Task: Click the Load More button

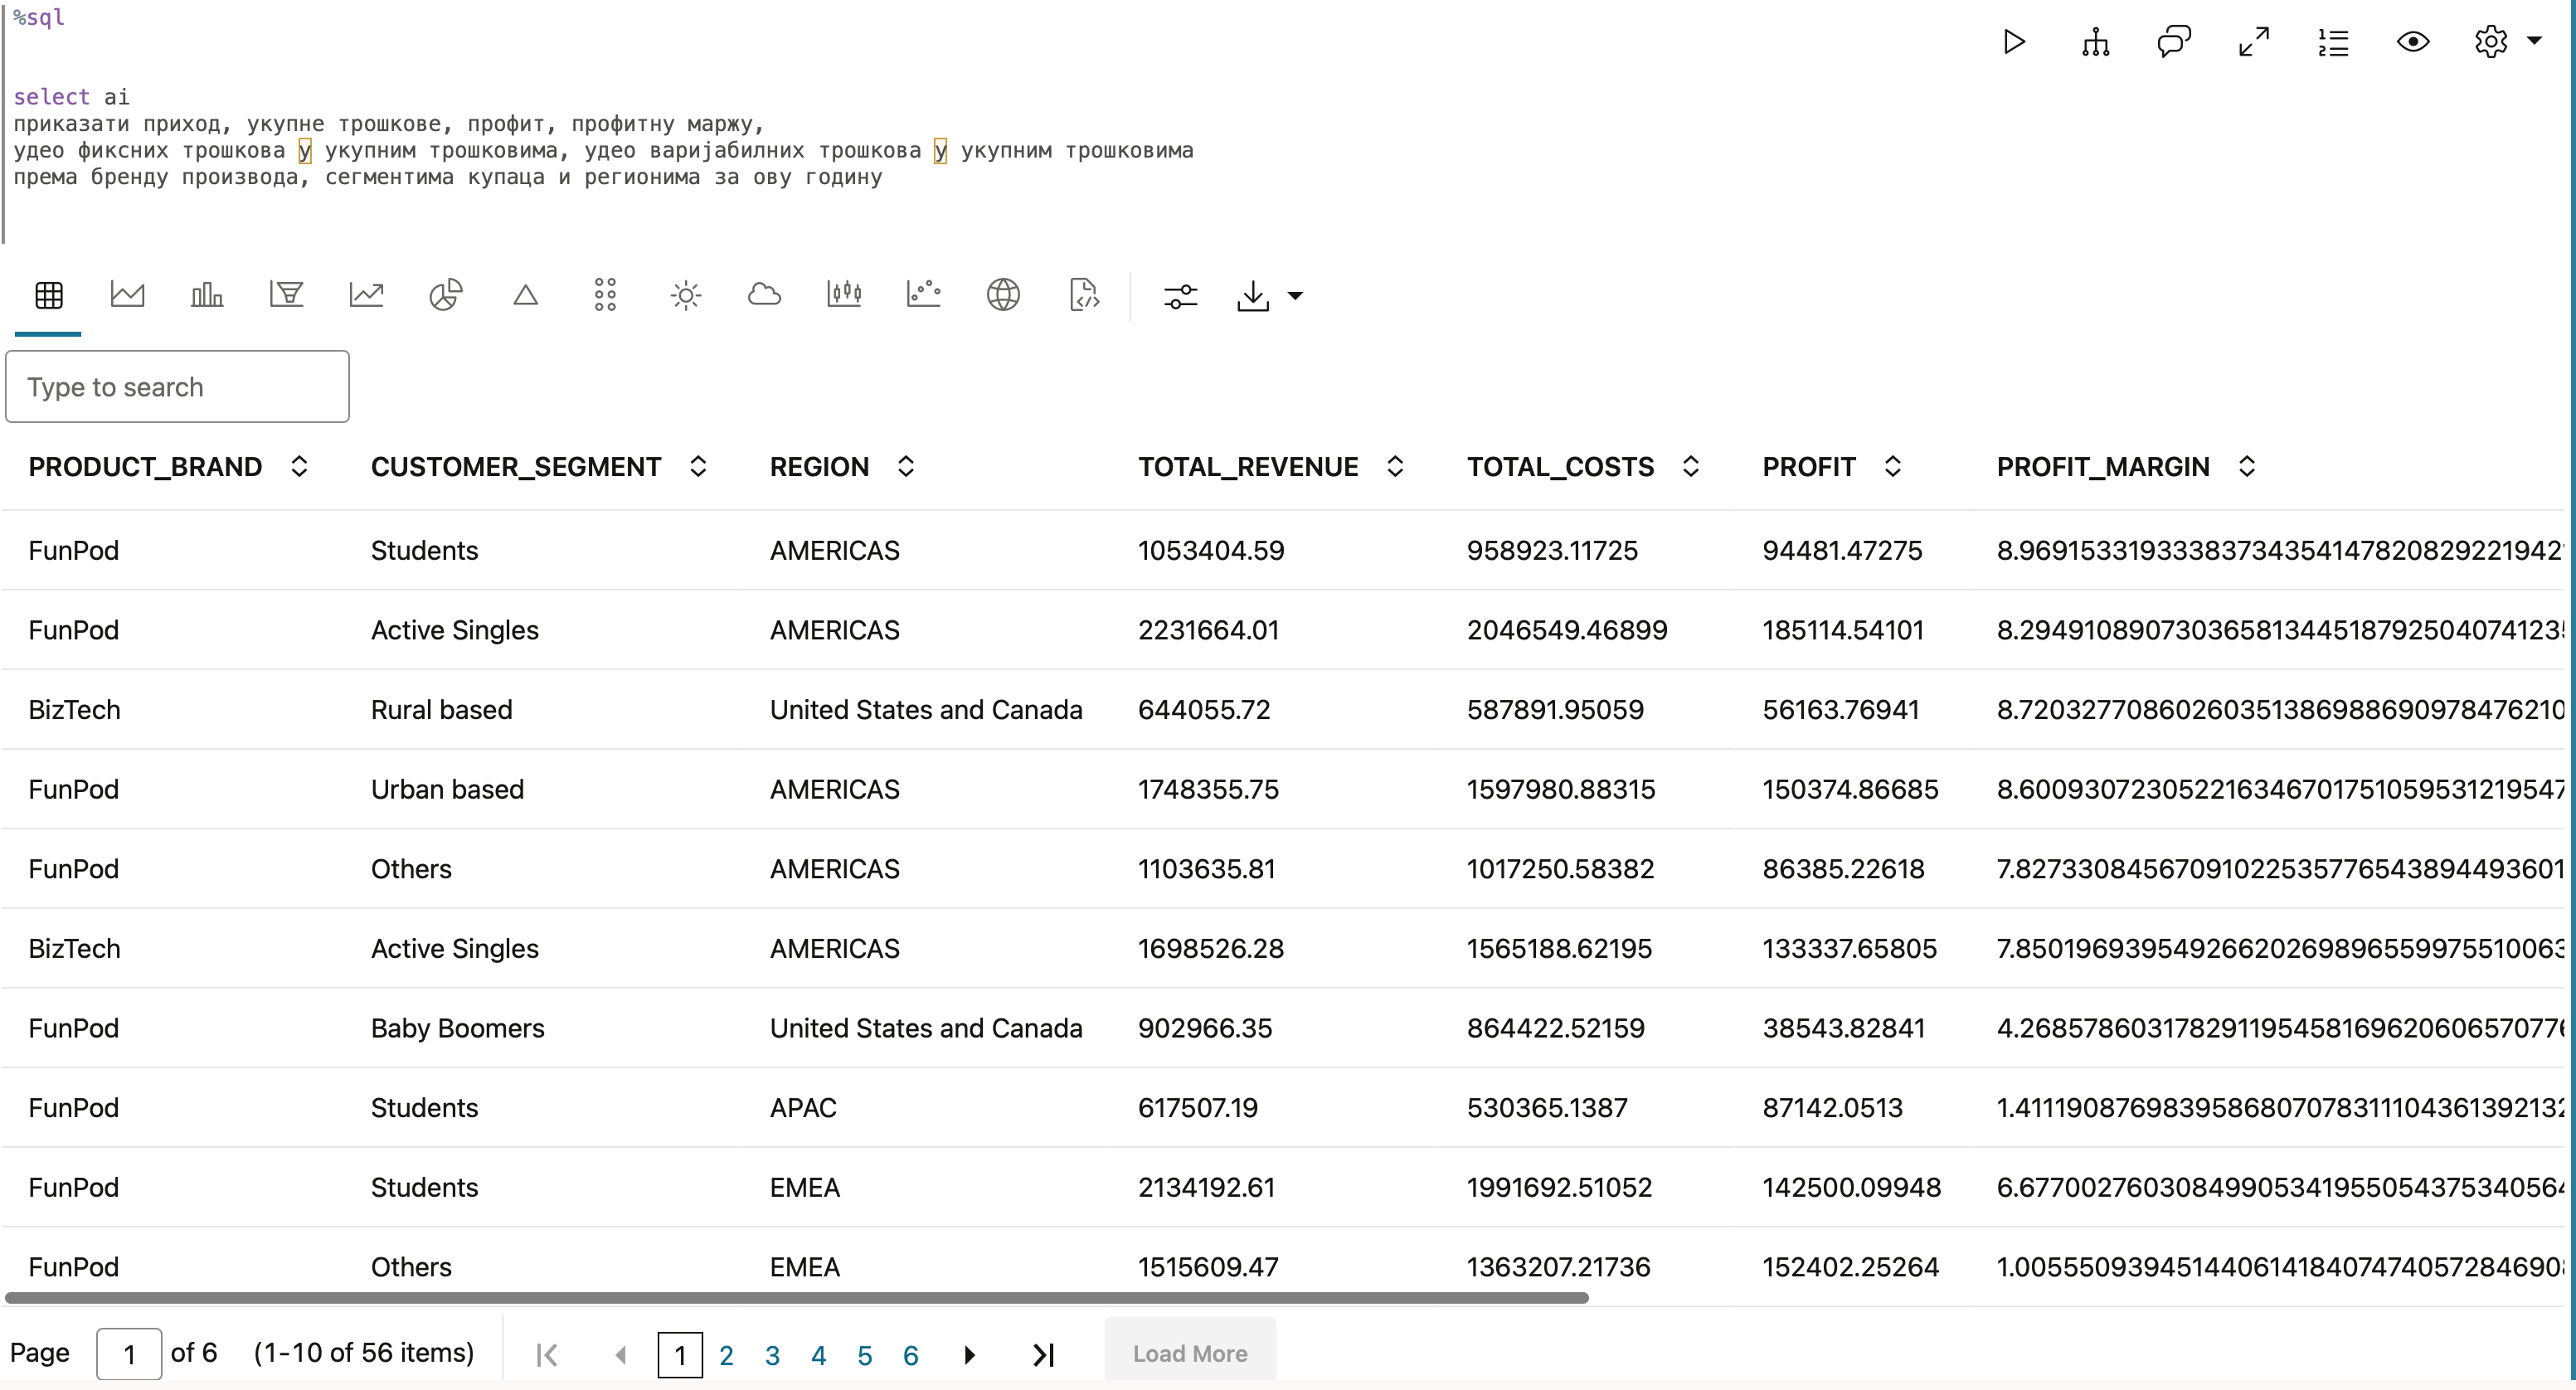Action: [x=1190, y=1354]
